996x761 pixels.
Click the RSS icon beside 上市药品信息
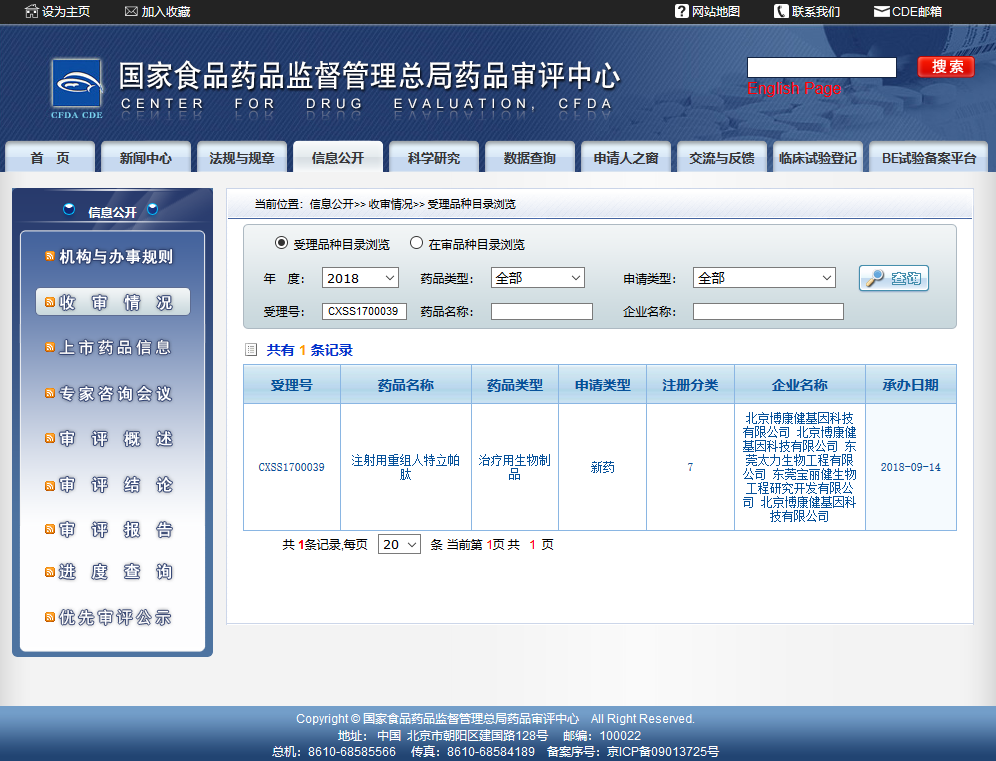50,347
